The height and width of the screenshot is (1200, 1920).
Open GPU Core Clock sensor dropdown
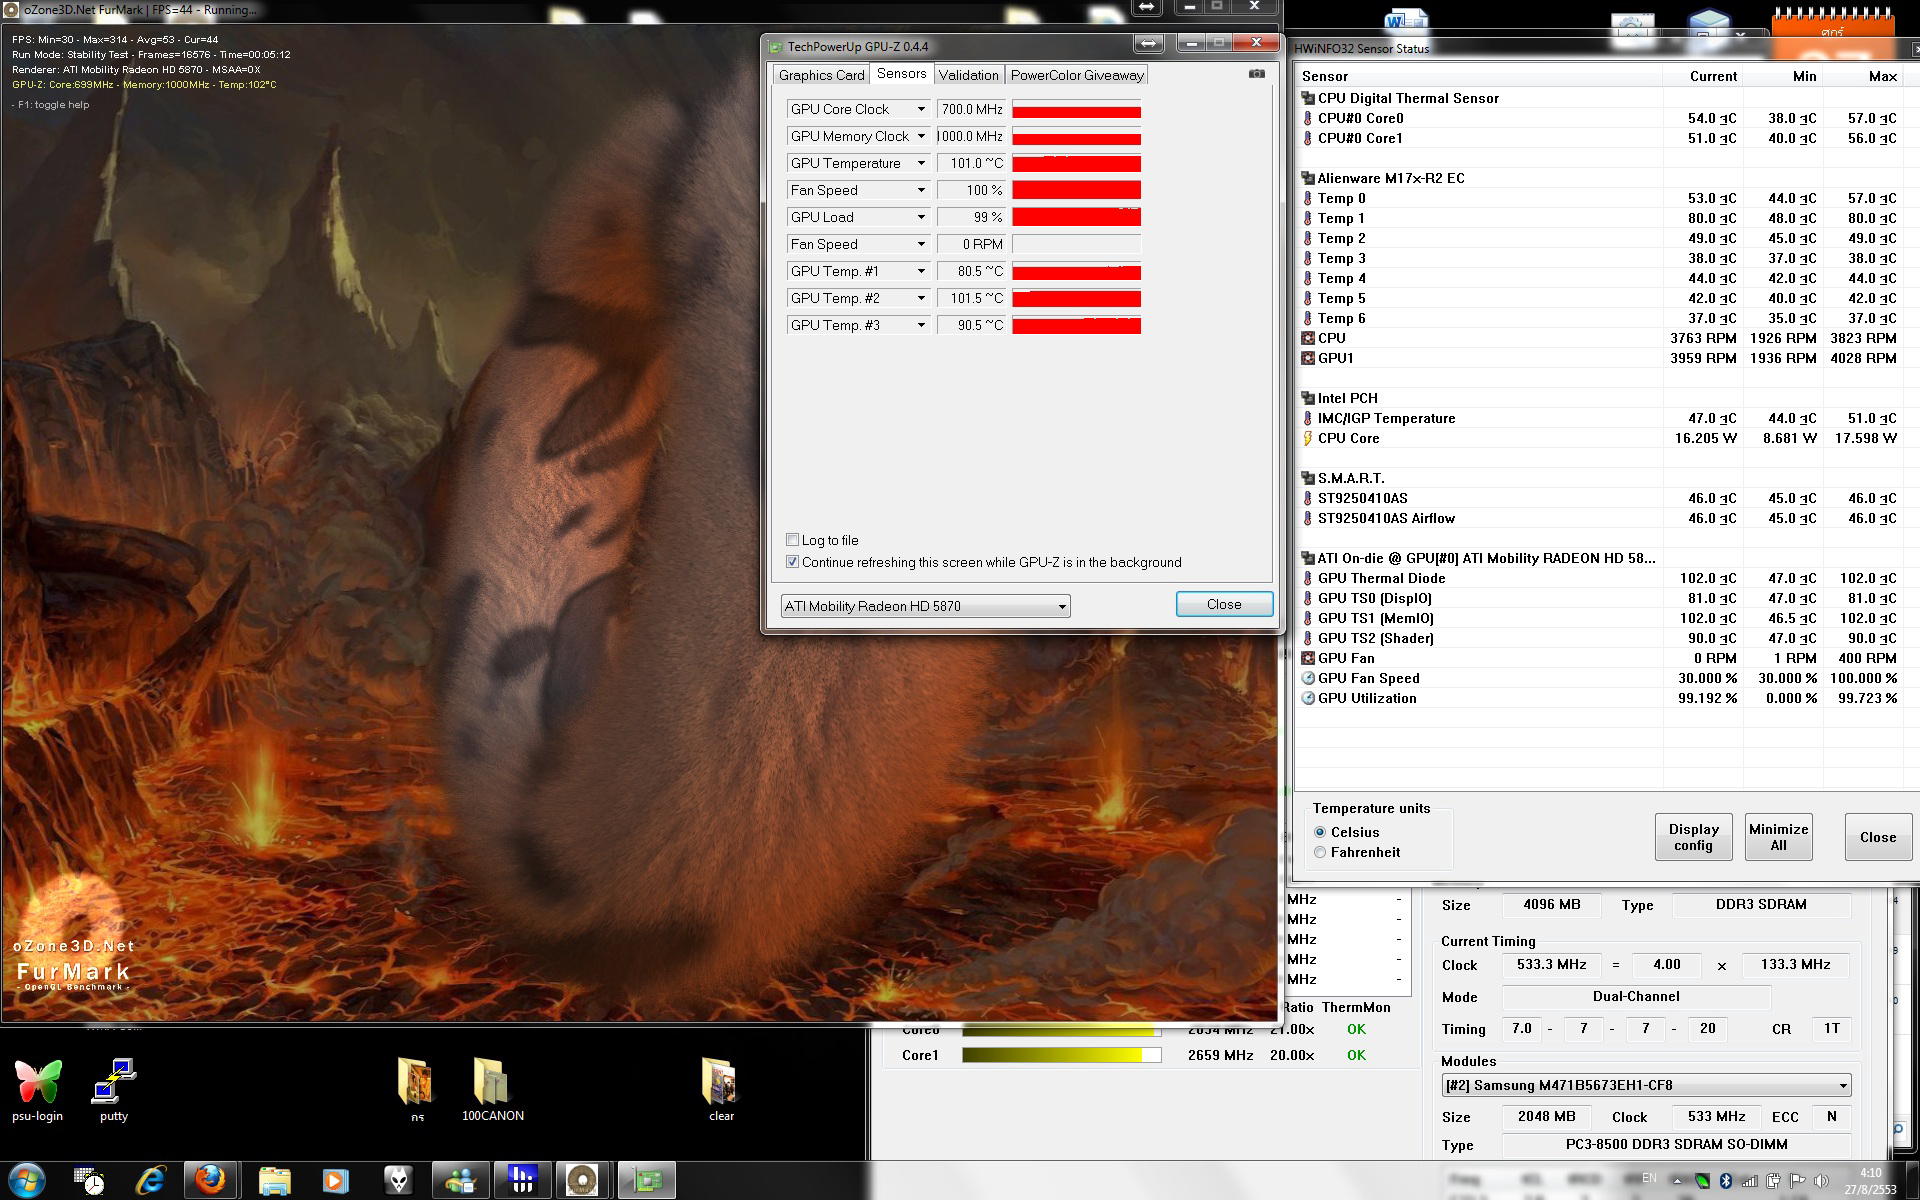point(921,109)
